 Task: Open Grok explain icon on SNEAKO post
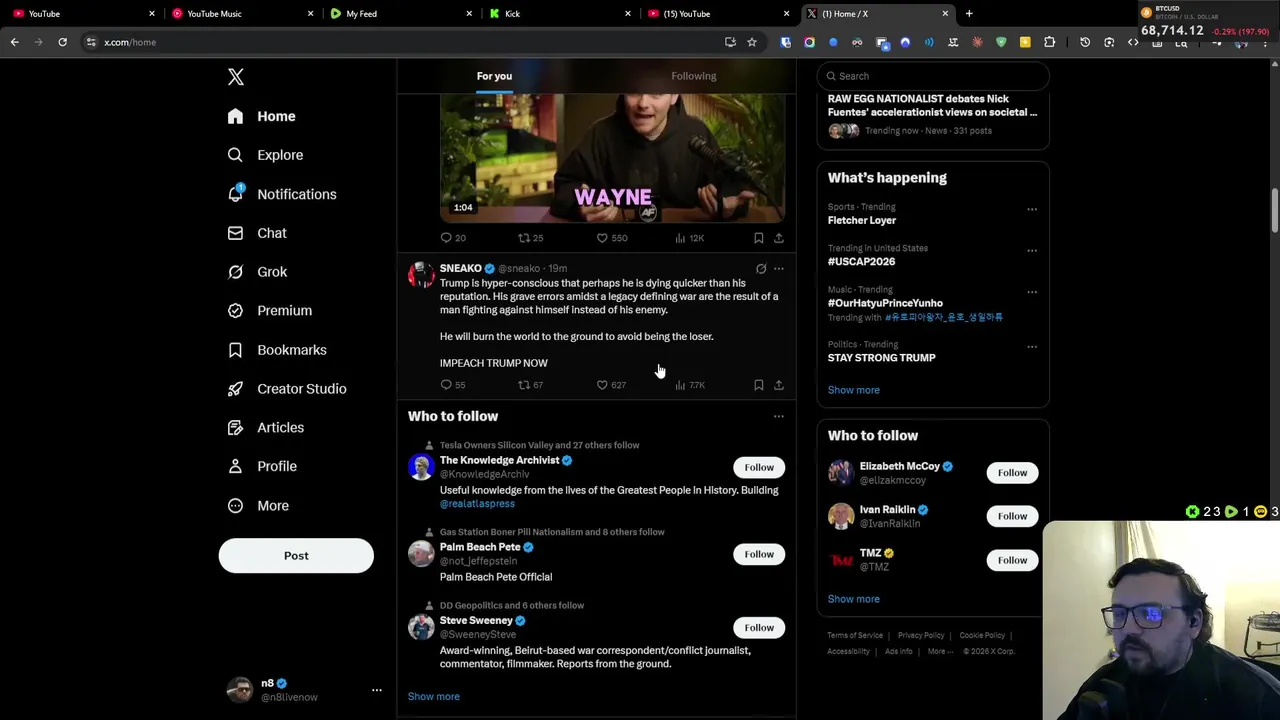click(761, 268)
